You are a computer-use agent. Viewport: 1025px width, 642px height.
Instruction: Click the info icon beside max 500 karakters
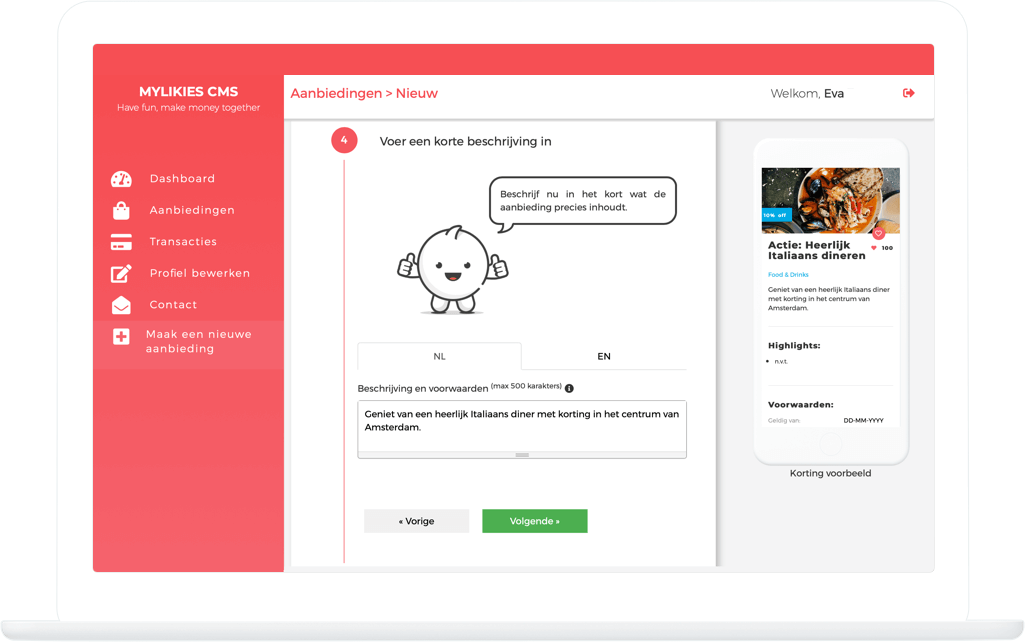[569, 388]
